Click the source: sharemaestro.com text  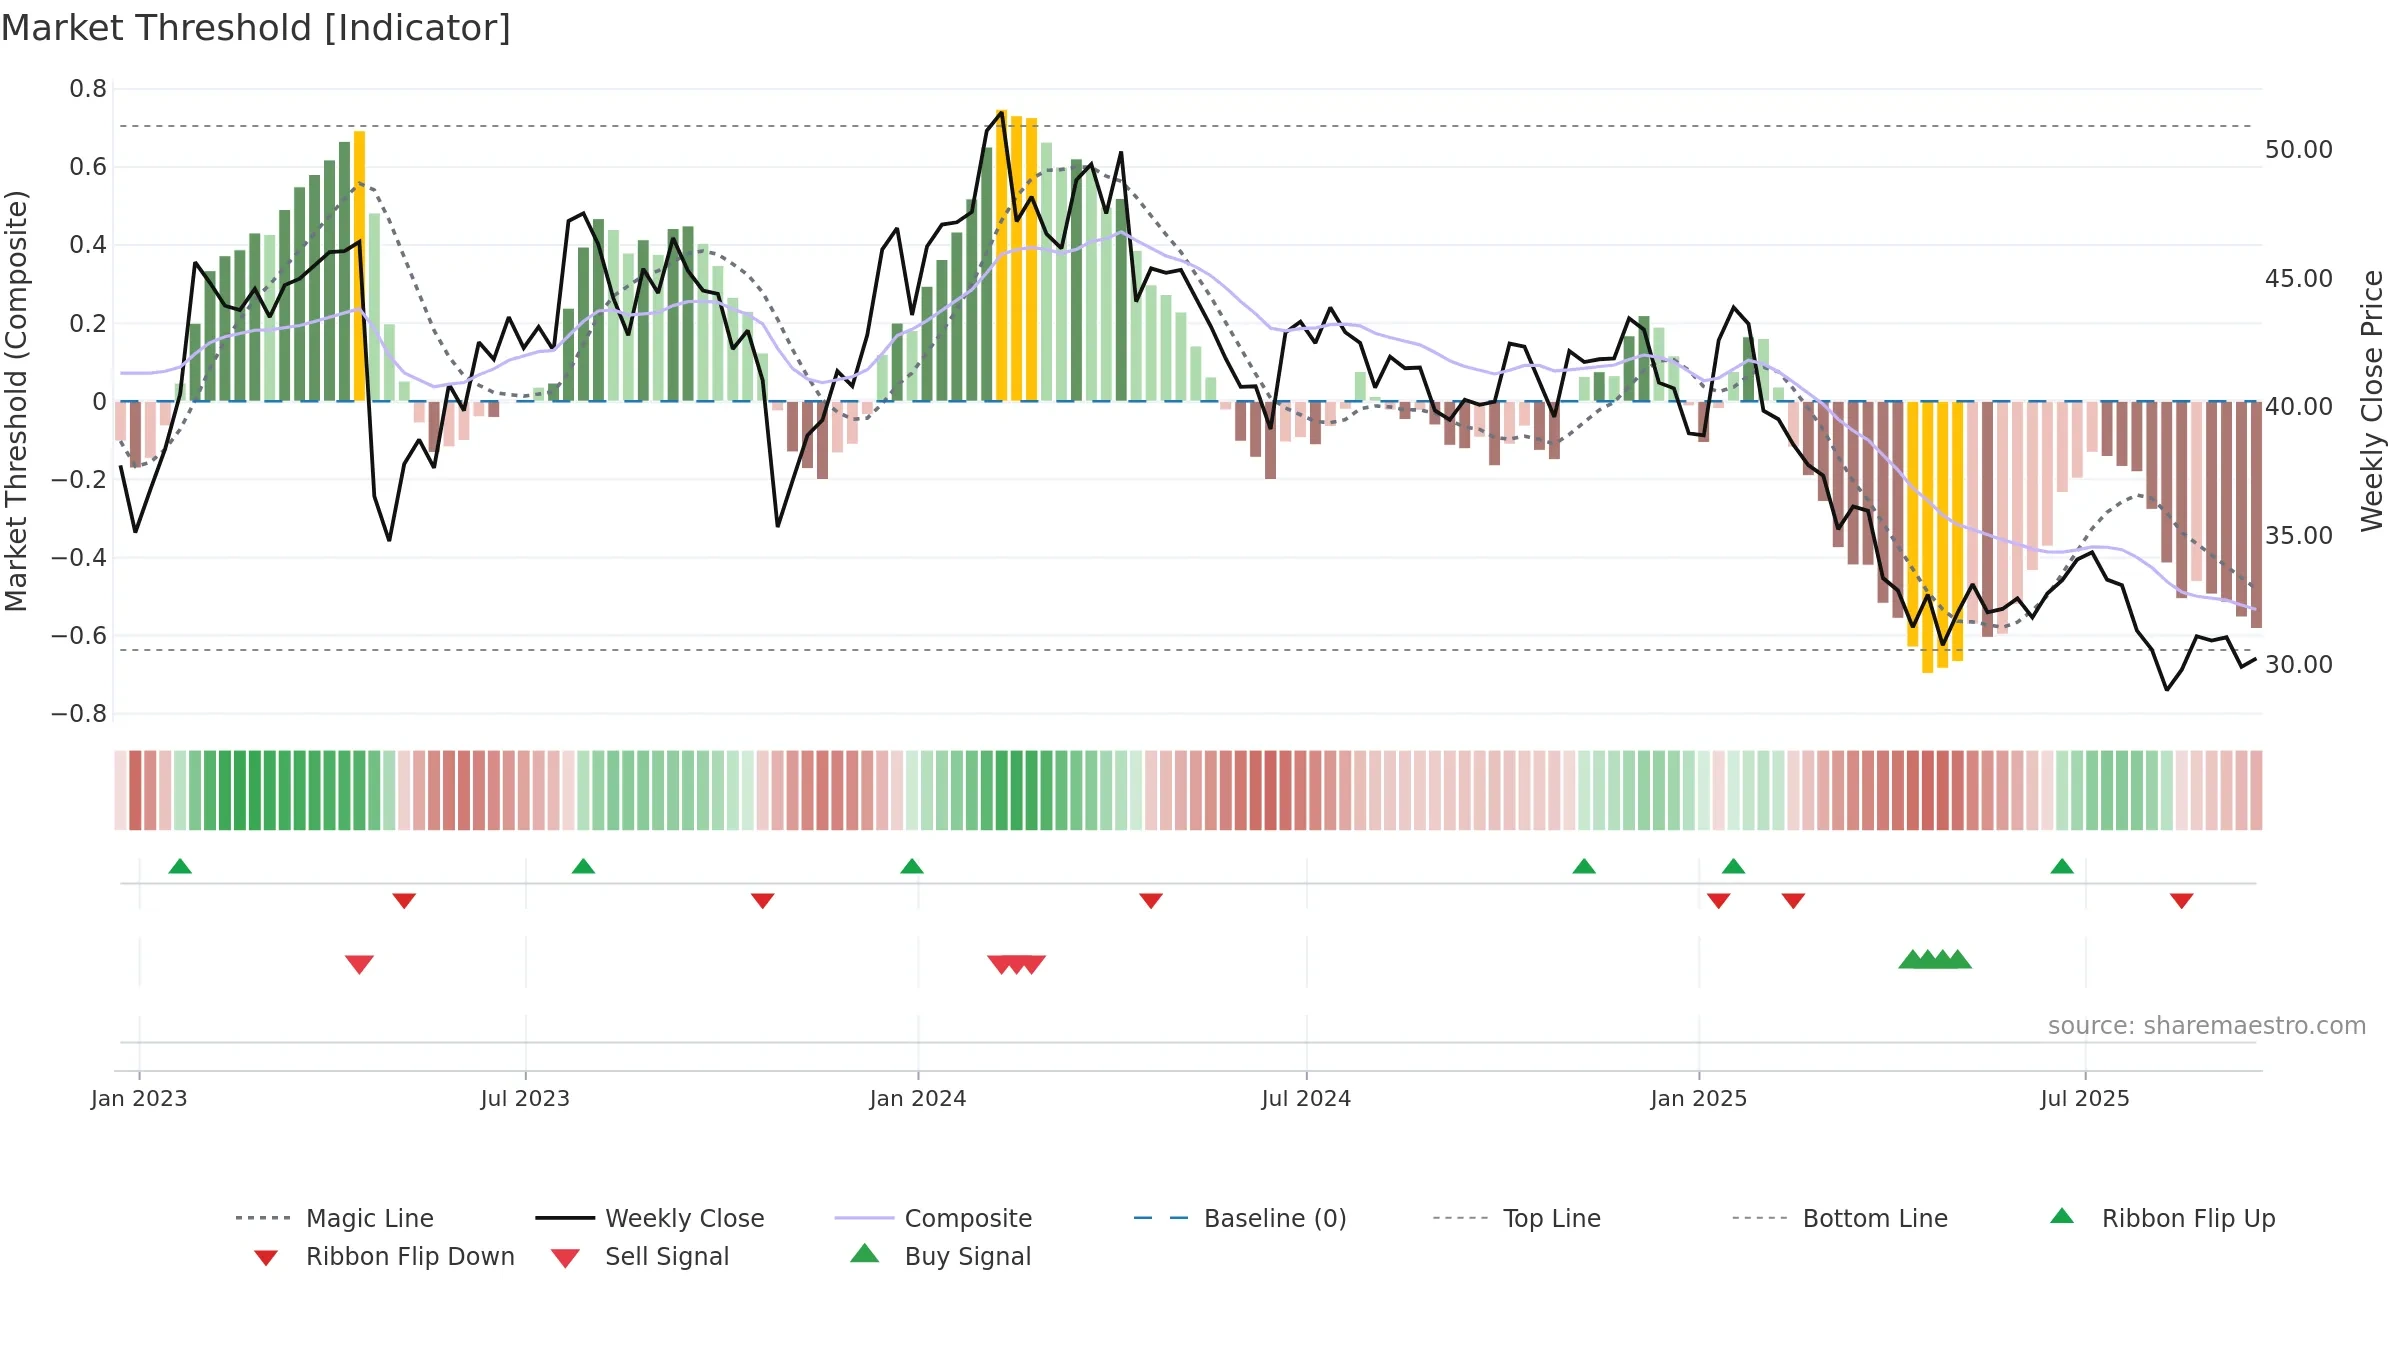tap(2207, 1026)
